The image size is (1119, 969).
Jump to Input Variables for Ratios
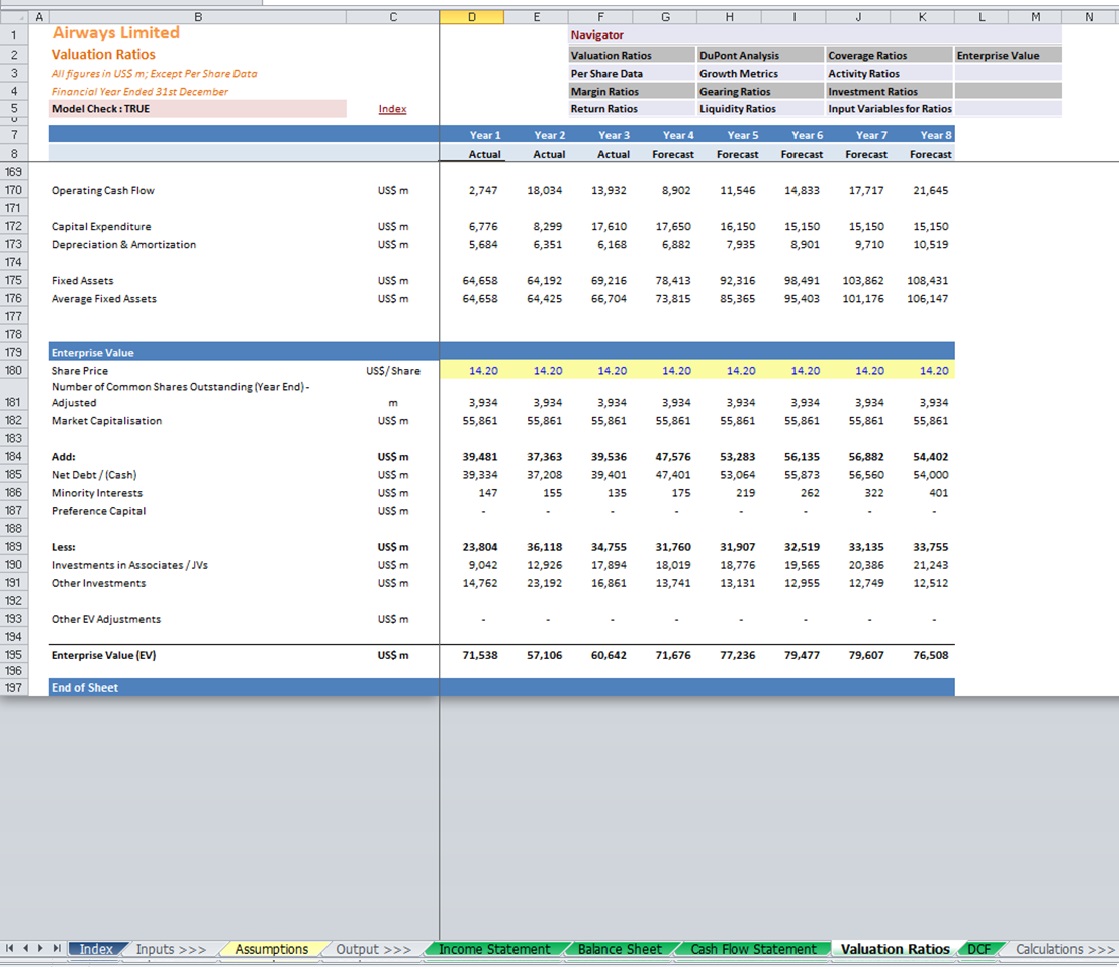pyautogui.click(x=889, y=108)
